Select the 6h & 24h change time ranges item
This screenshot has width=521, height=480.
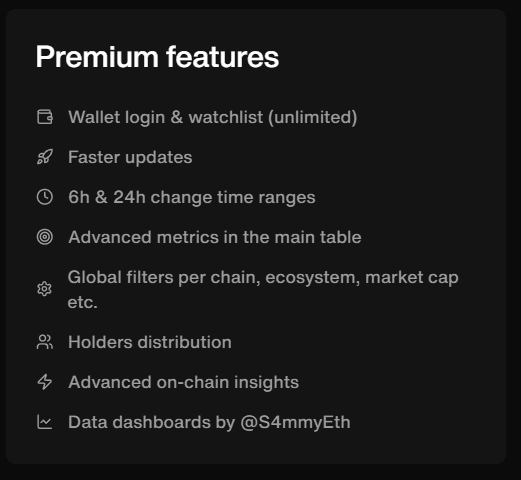(x=192, y=197)
